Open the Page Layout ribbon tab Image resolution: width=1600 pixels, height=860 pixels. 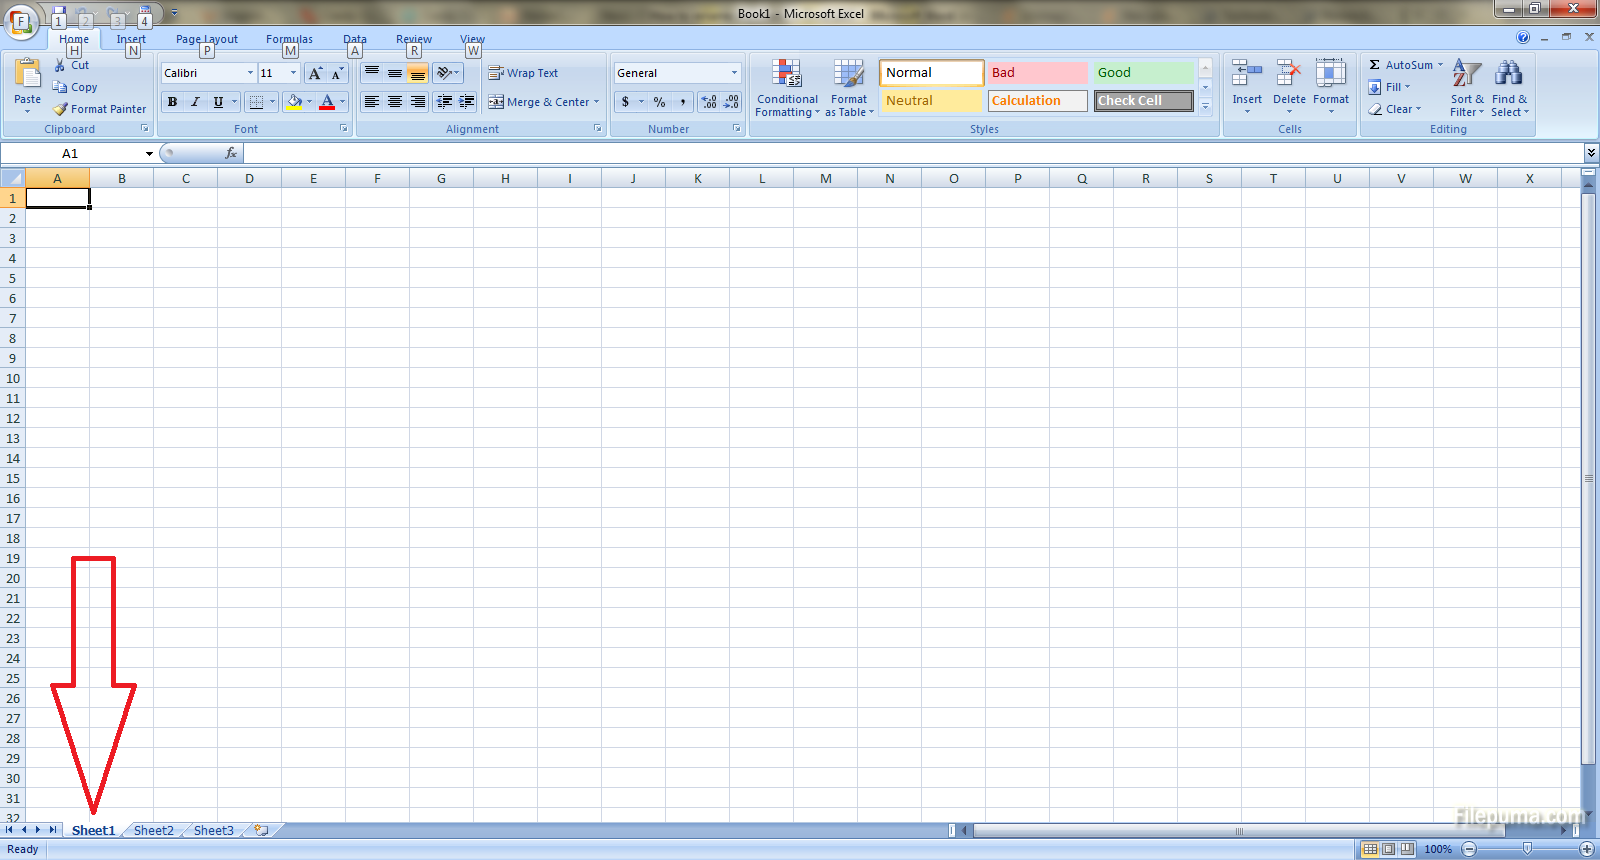(207, 40)
